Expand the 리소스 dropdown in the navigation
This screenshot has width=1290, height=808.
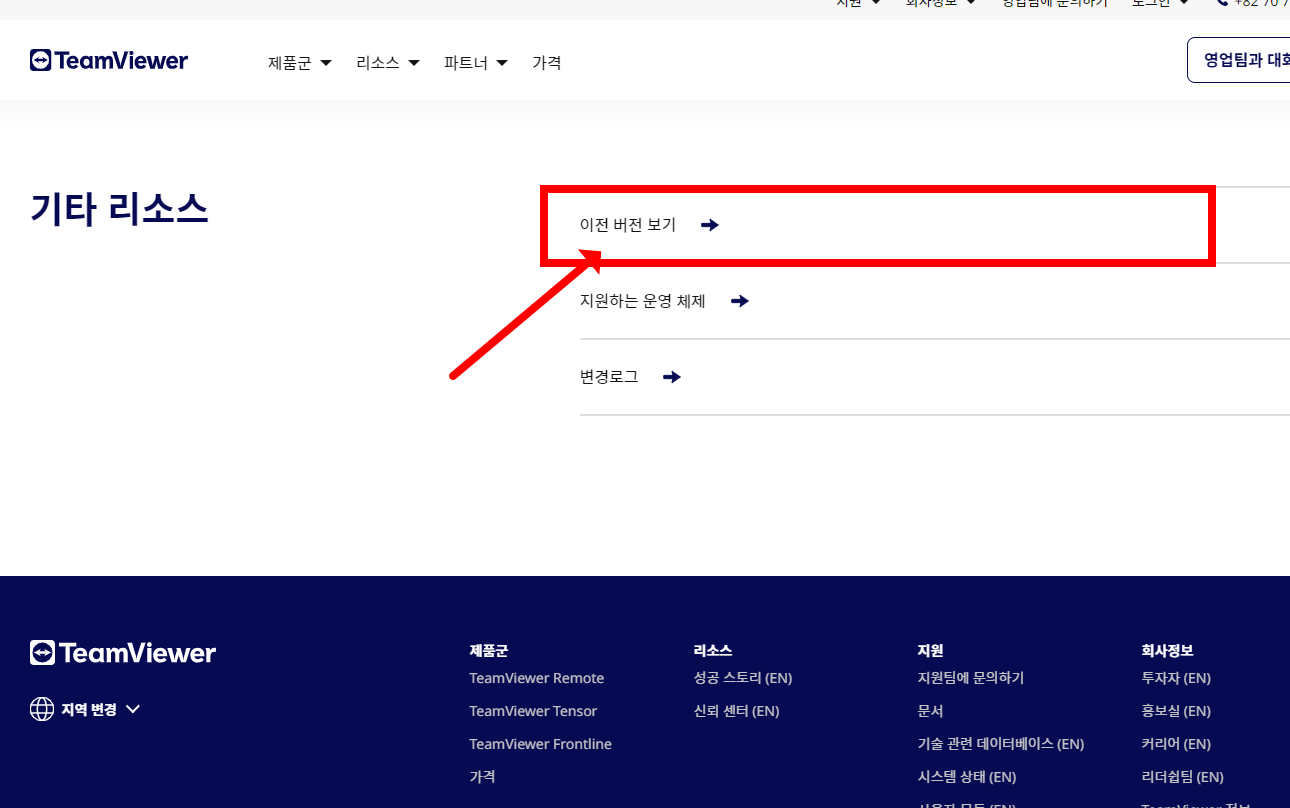[387, 62]
